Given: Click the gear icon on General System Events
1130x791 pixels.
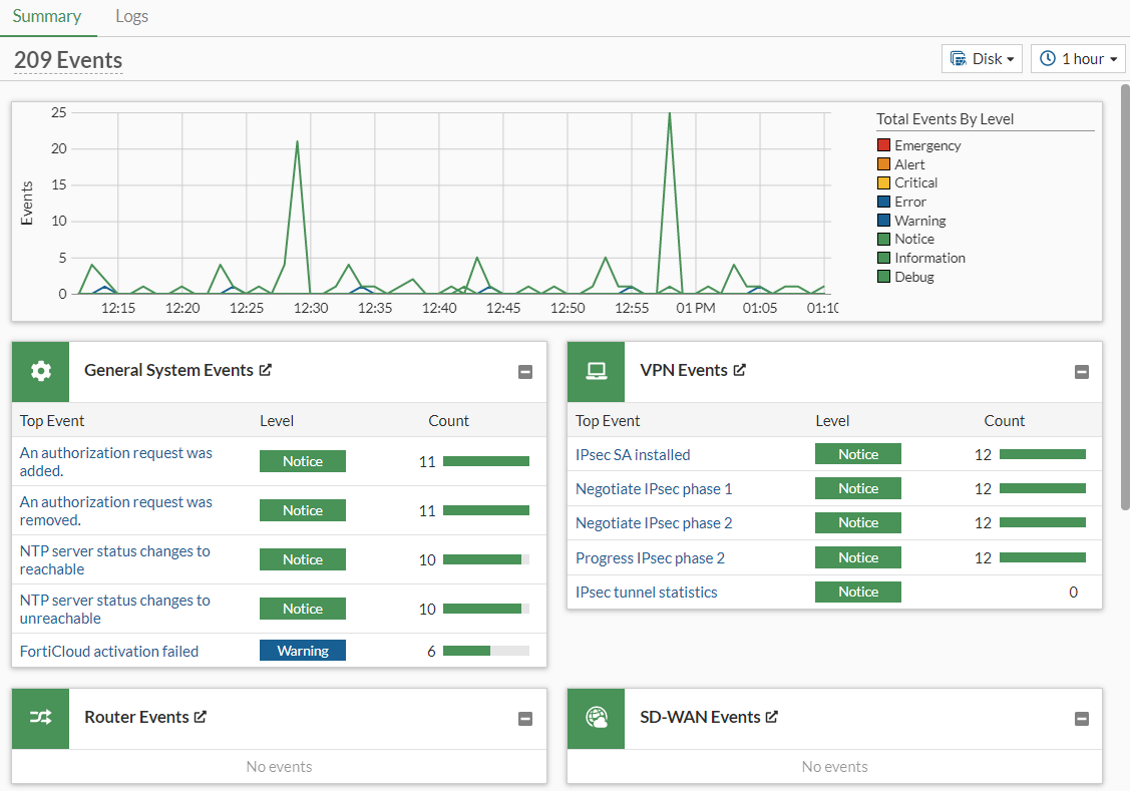Looking at the screenshot, I should pos(40,371).
